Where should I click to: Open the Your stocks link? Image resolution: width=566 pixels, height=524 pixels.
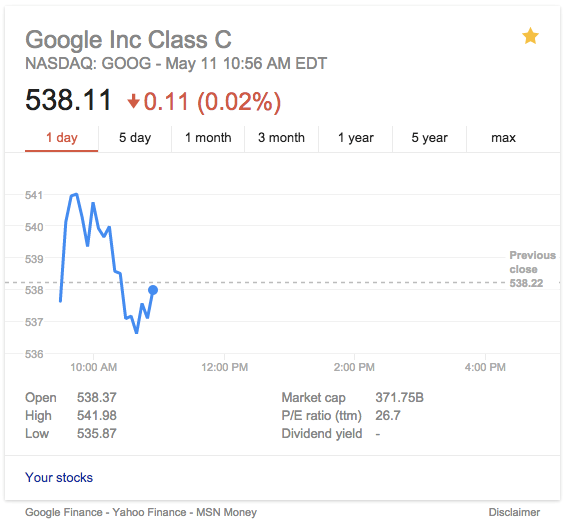click(x=59, y=477)
